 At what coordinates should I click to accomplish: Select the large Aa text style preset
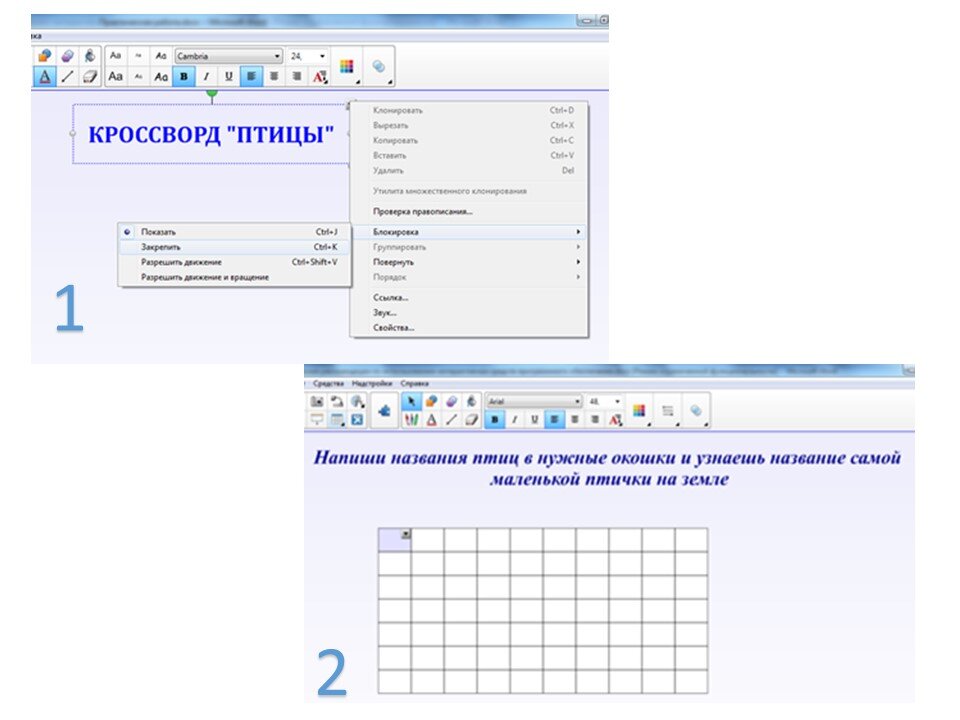[116, 77]
